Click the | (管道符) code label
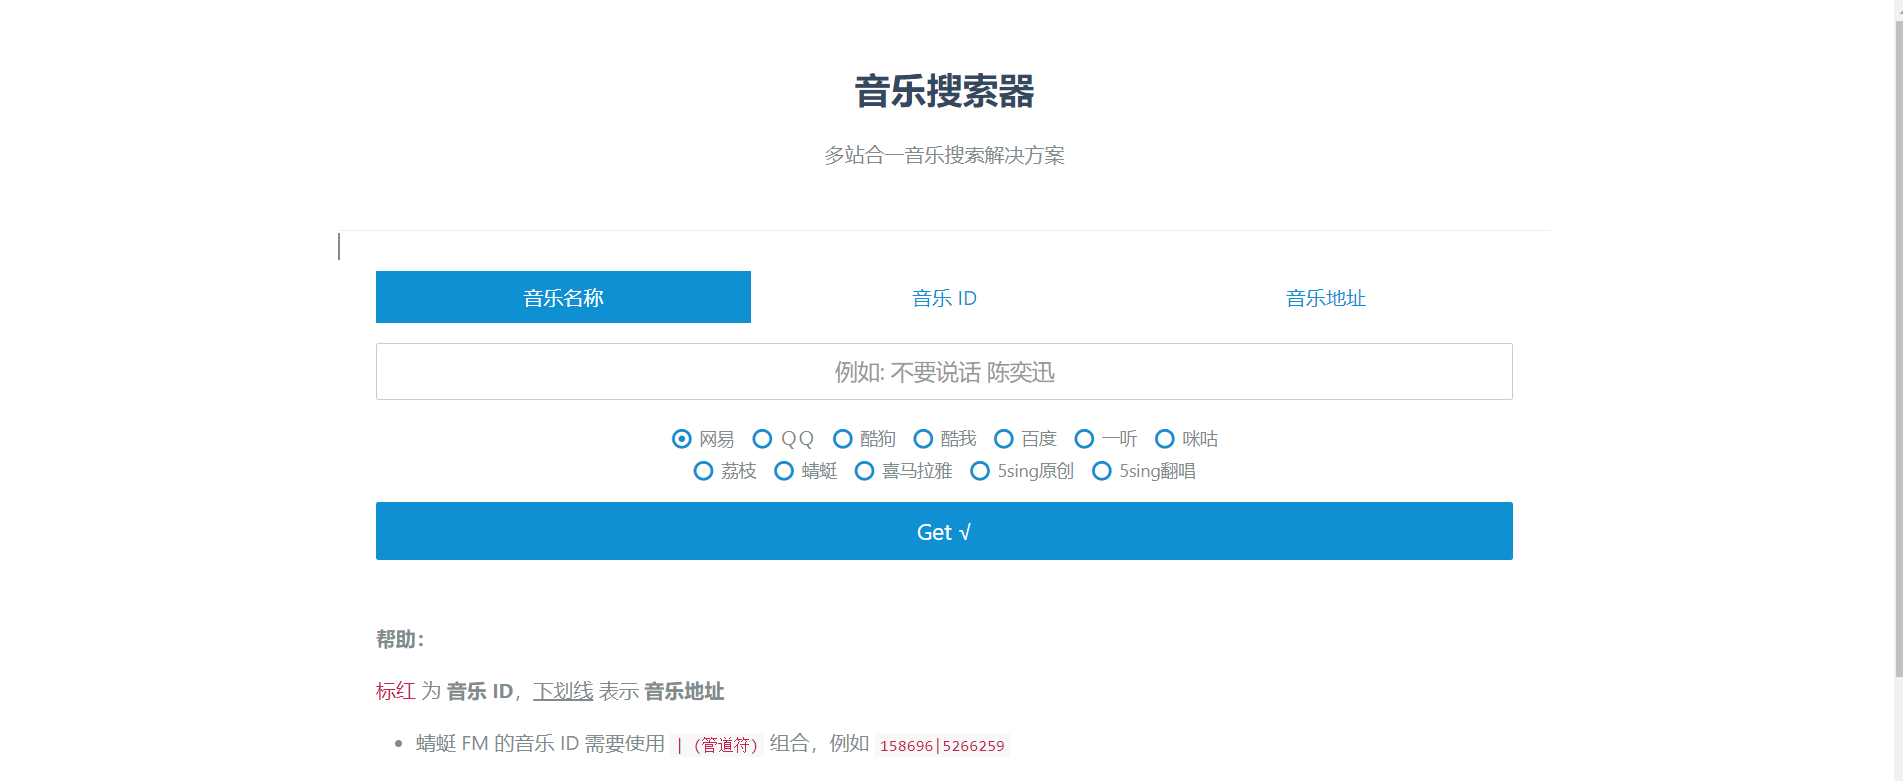 [718, 745]
